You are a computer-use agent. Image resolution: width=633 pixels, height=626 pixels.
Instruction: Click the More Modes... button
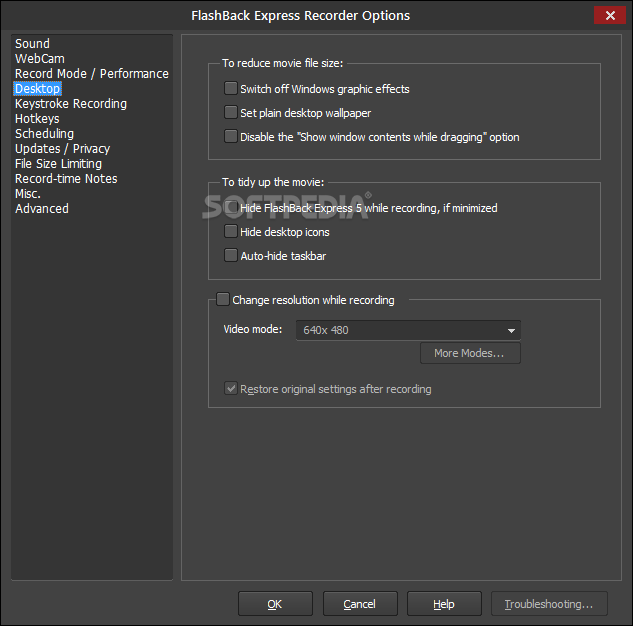coord(470,353)
